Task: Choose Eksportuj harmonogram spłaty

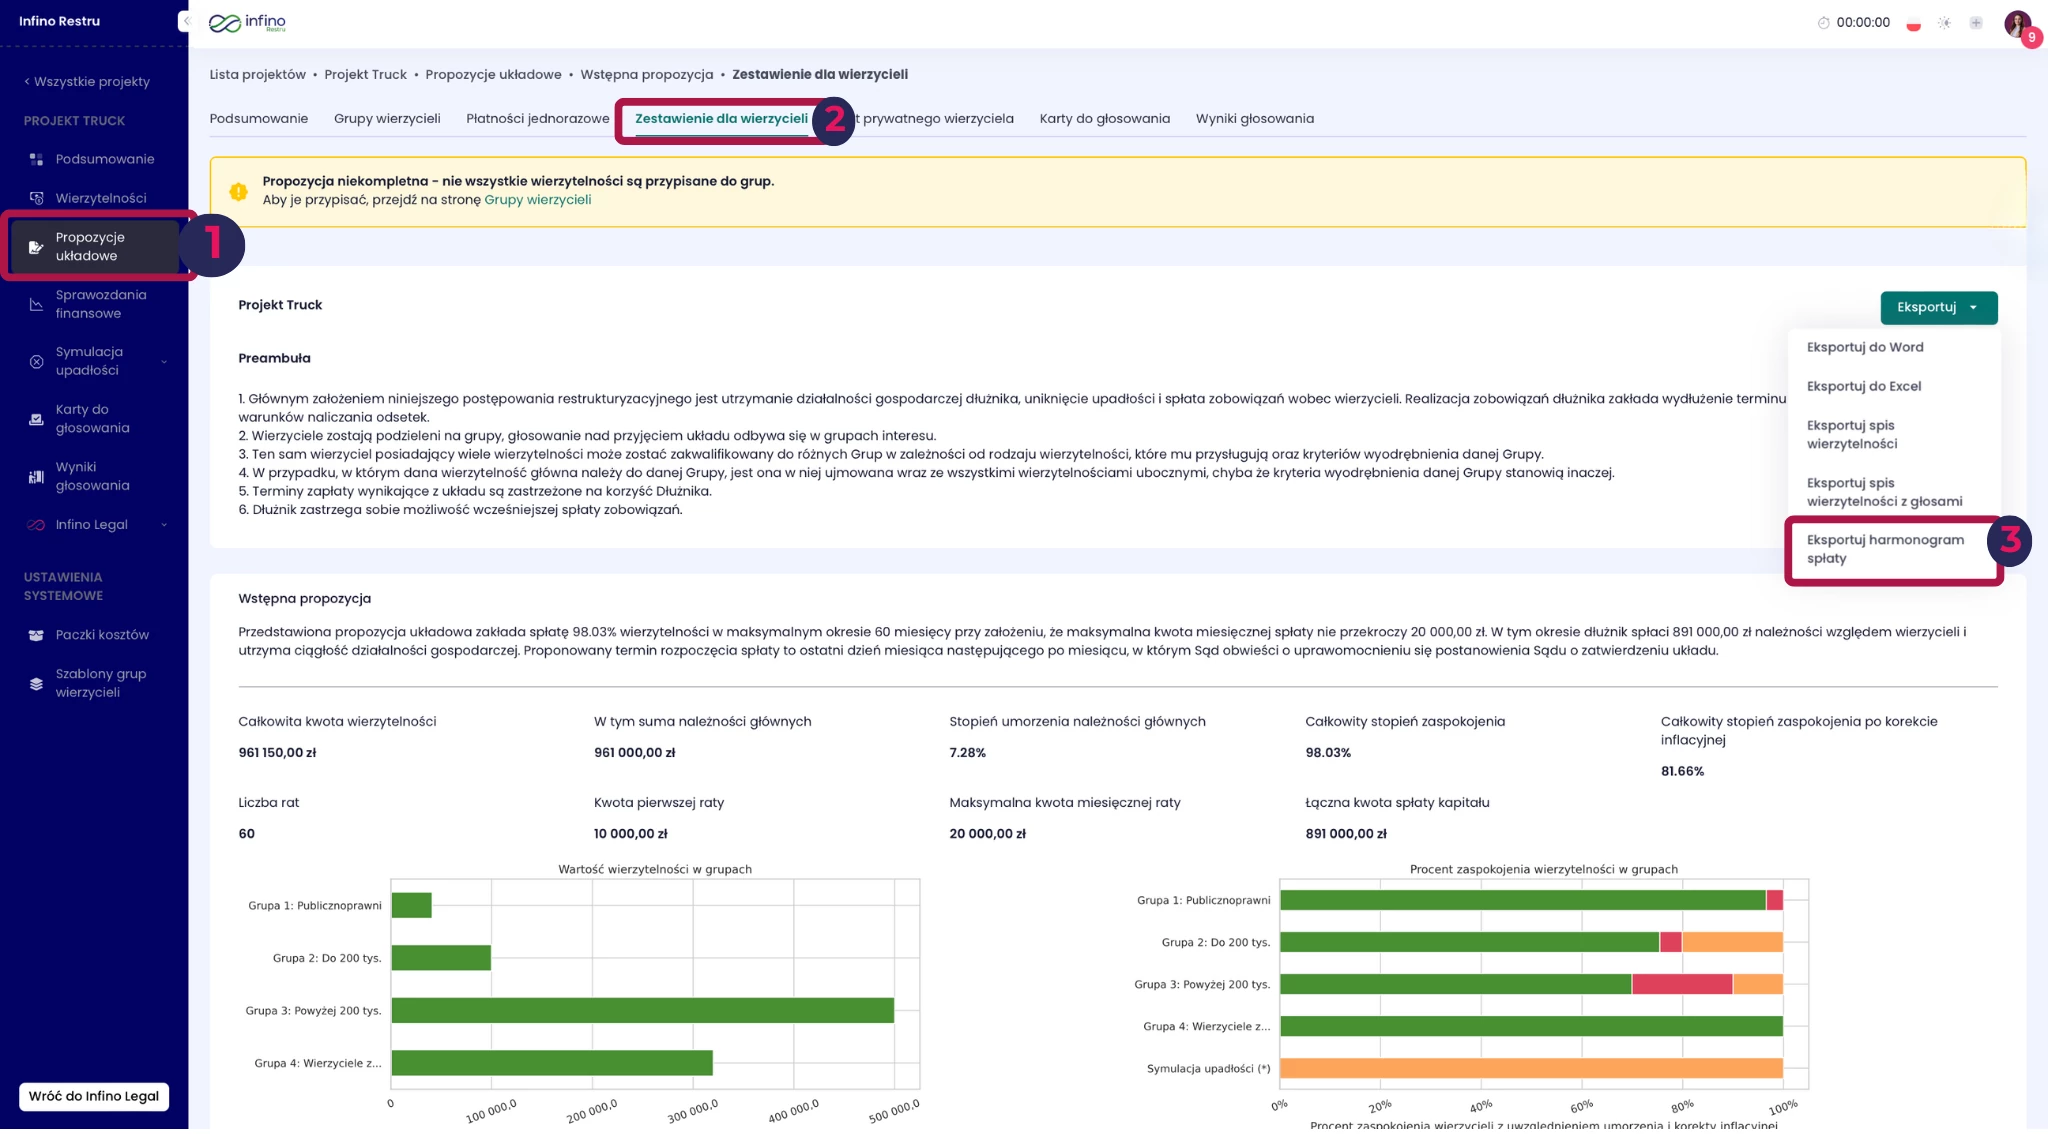Action: pyautogui.click(x=1884, y=549)
